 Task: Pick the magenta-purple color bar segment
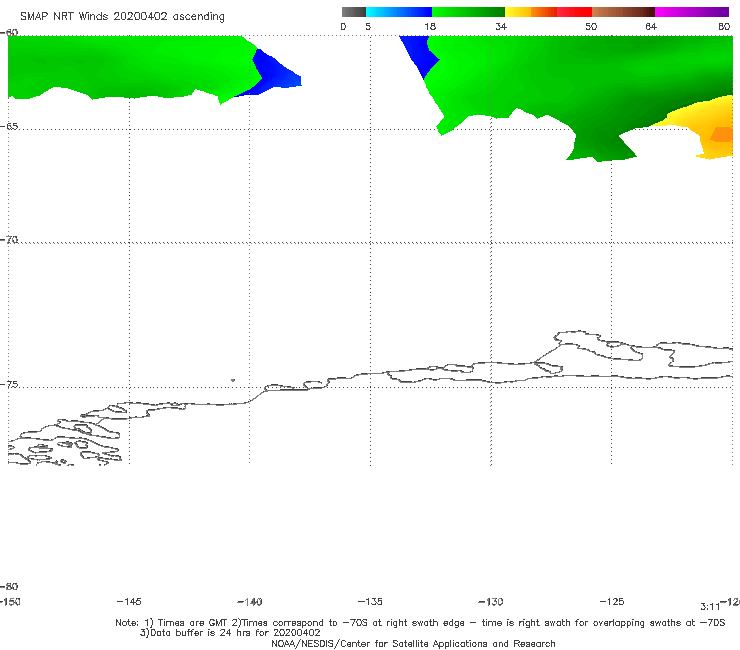(692, 12)
